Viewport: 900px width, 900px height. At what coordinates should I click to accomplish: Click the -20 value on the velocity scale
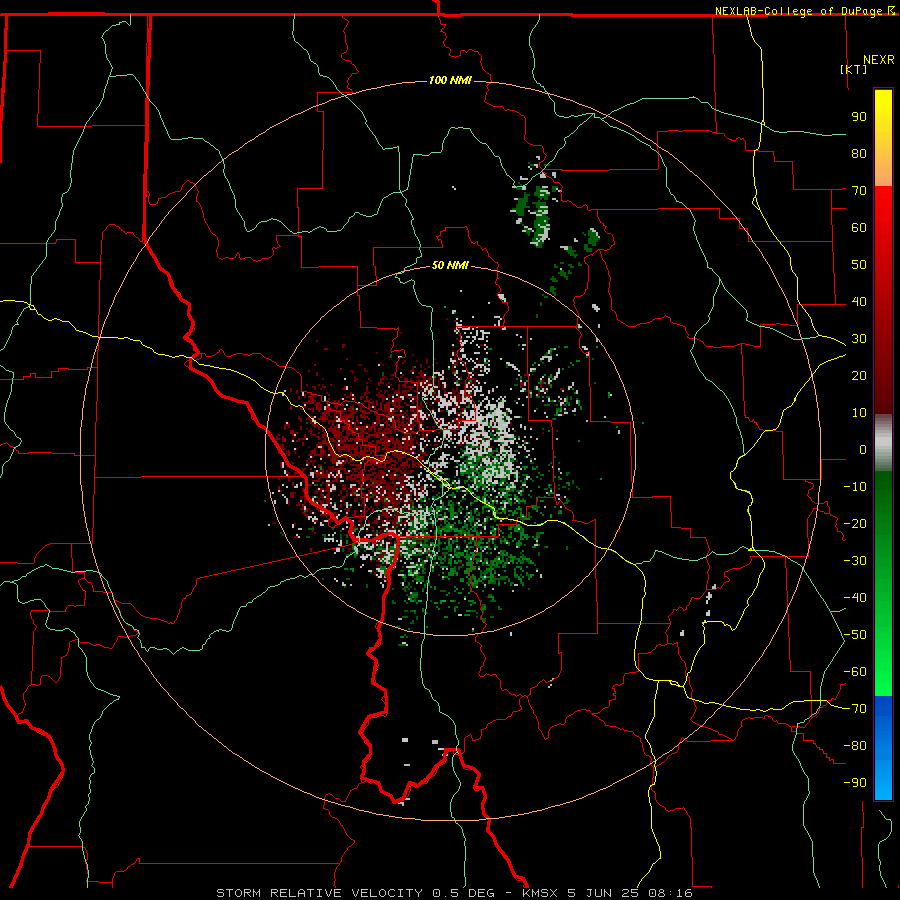pyautogui.click(x=855, y=523)
